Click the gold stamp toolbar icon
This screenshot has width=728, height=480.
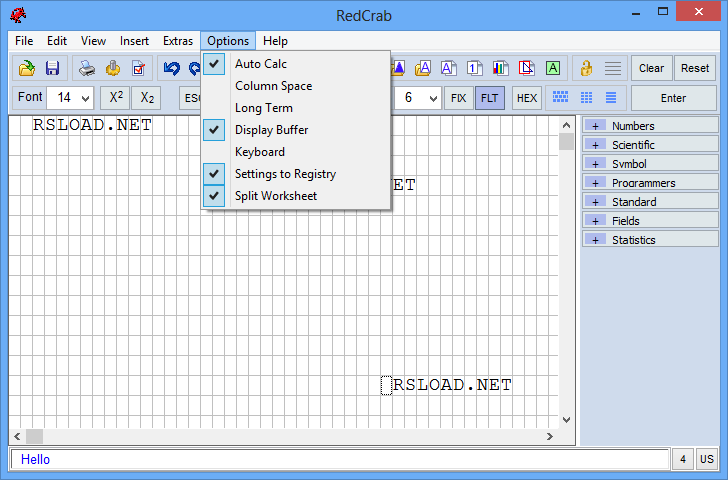tap(113, 68)
